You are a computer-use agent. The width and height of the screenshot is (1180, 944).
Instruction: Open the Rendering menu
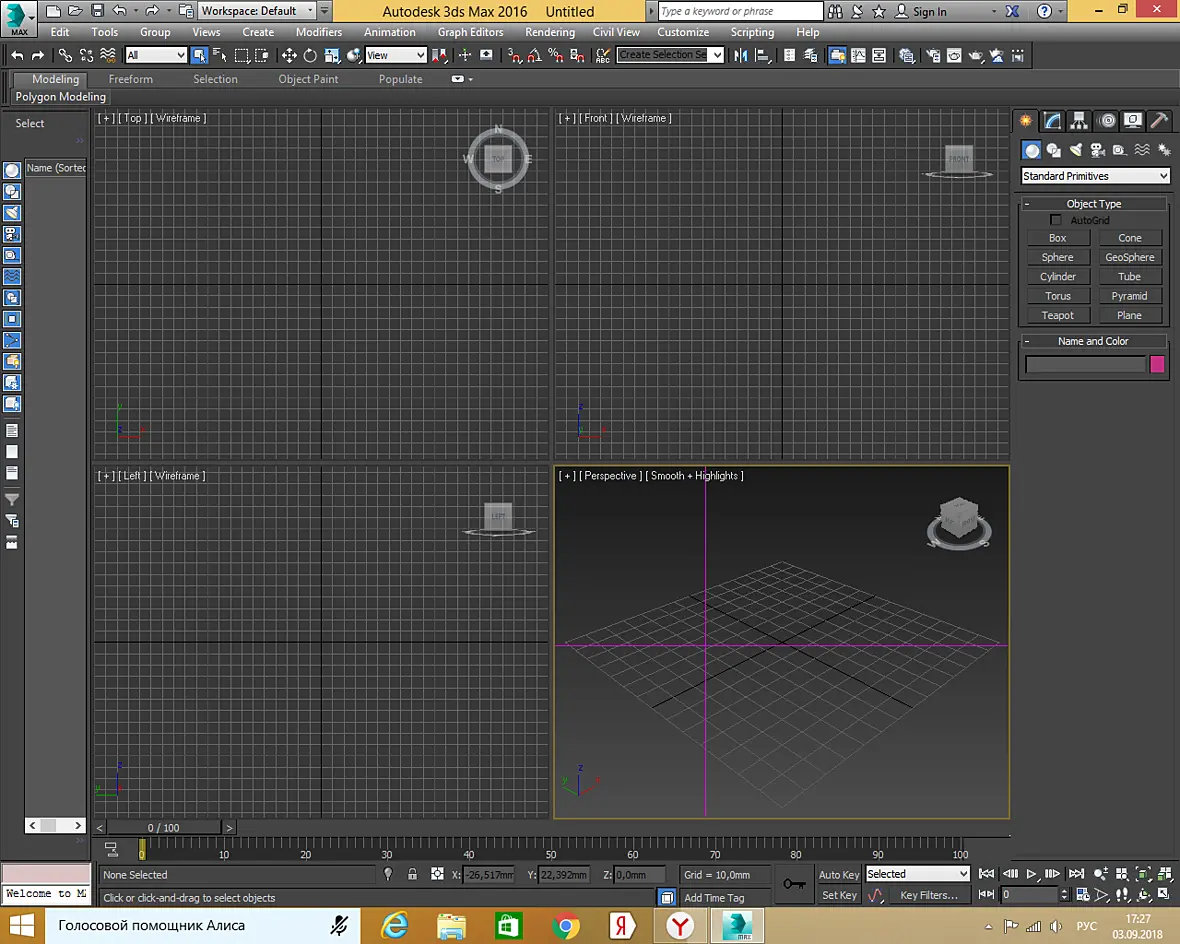(549, 32)
